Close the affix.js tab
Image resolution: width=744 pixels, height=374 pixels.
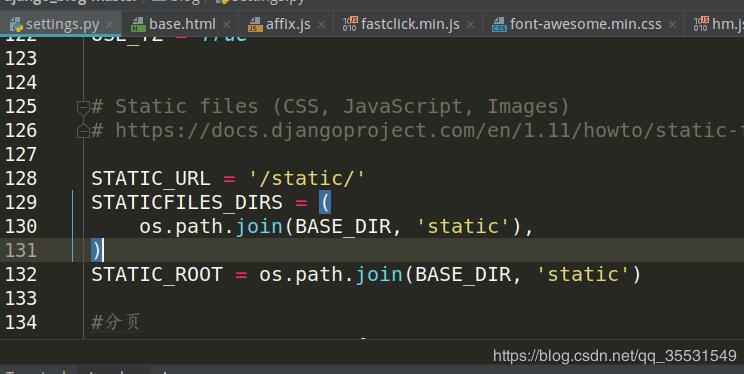(x=322, y=24)
